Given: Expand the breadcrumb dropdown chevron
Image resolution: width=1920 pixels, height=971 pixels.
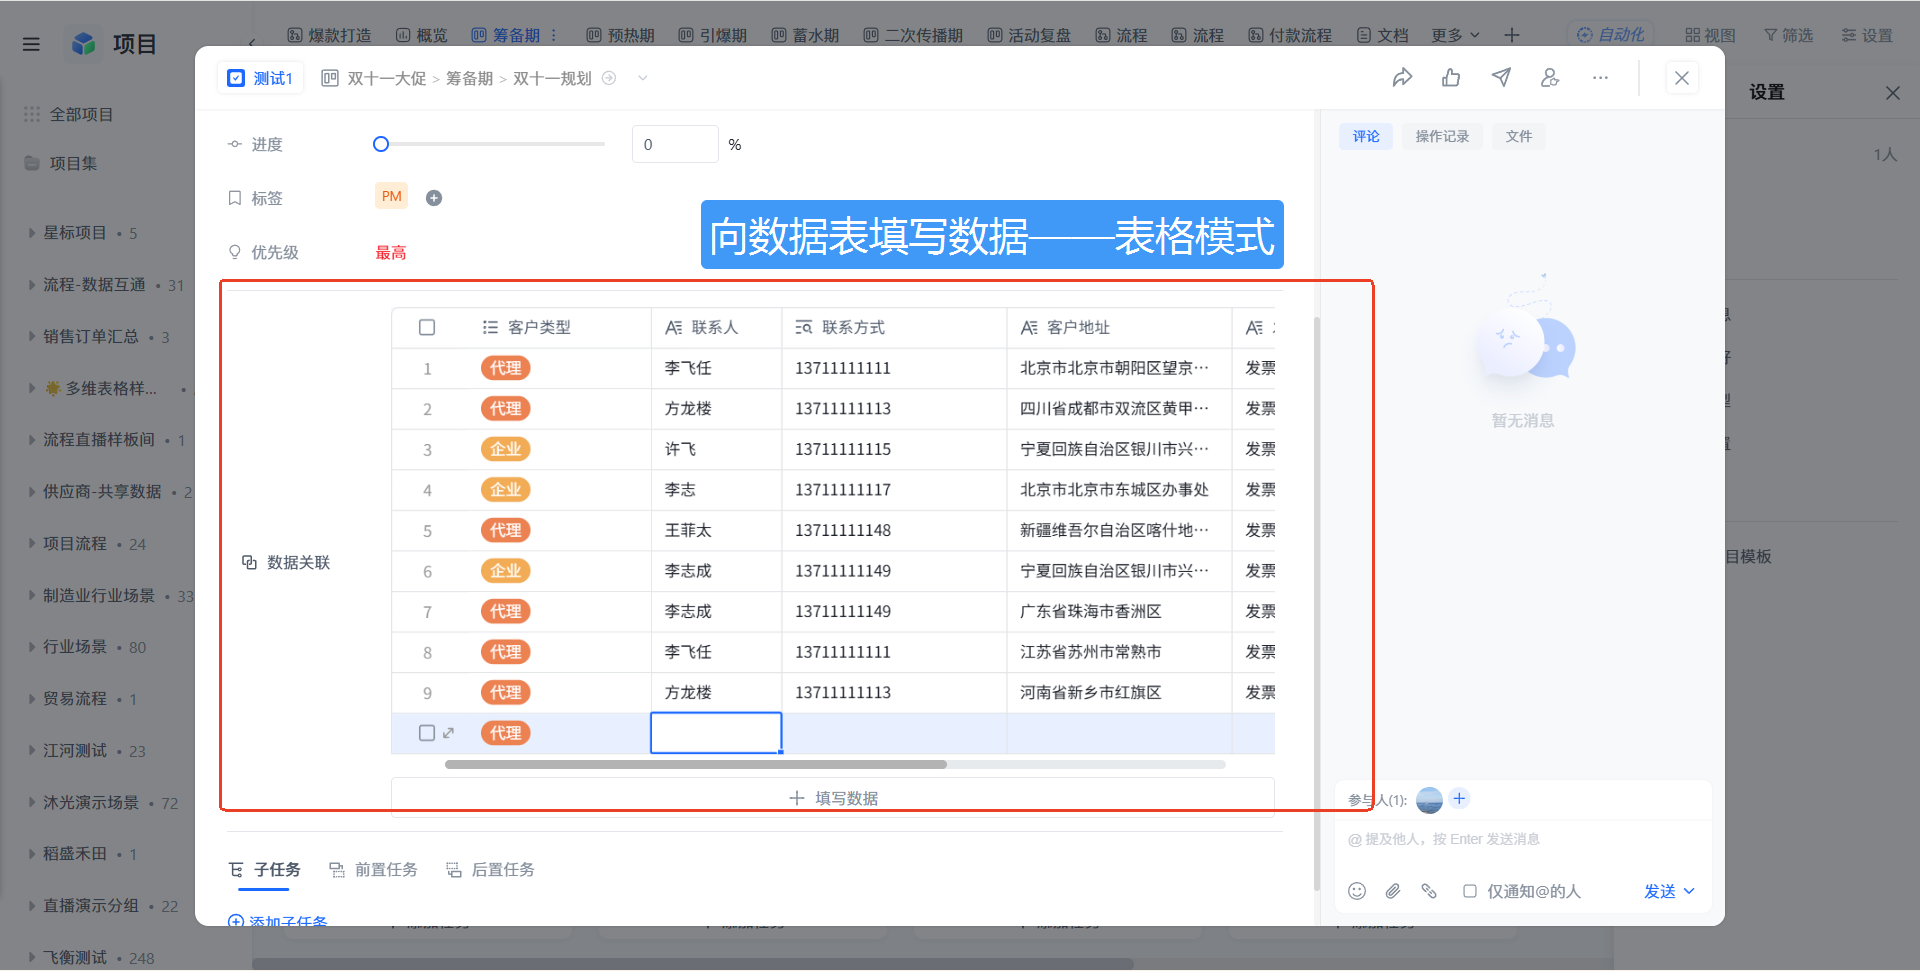Looking at the screenshot, I should 643,78.
